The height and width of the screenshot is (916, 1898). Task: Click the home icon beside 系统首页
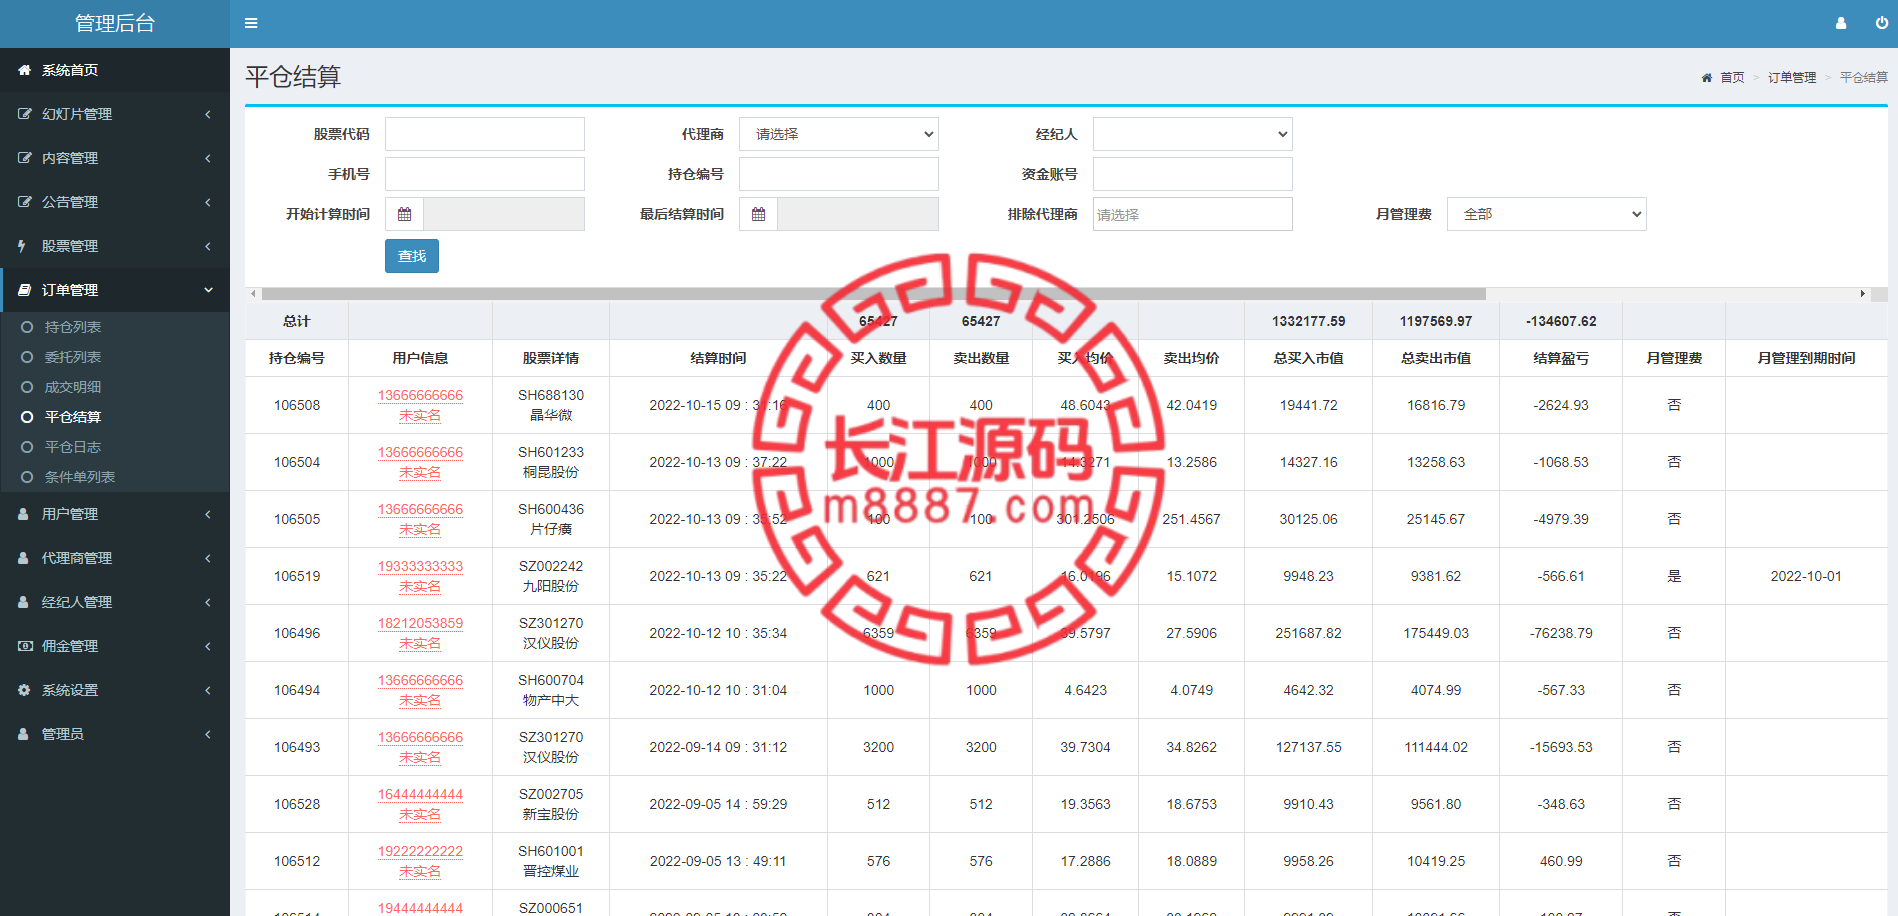pos(25,70)
